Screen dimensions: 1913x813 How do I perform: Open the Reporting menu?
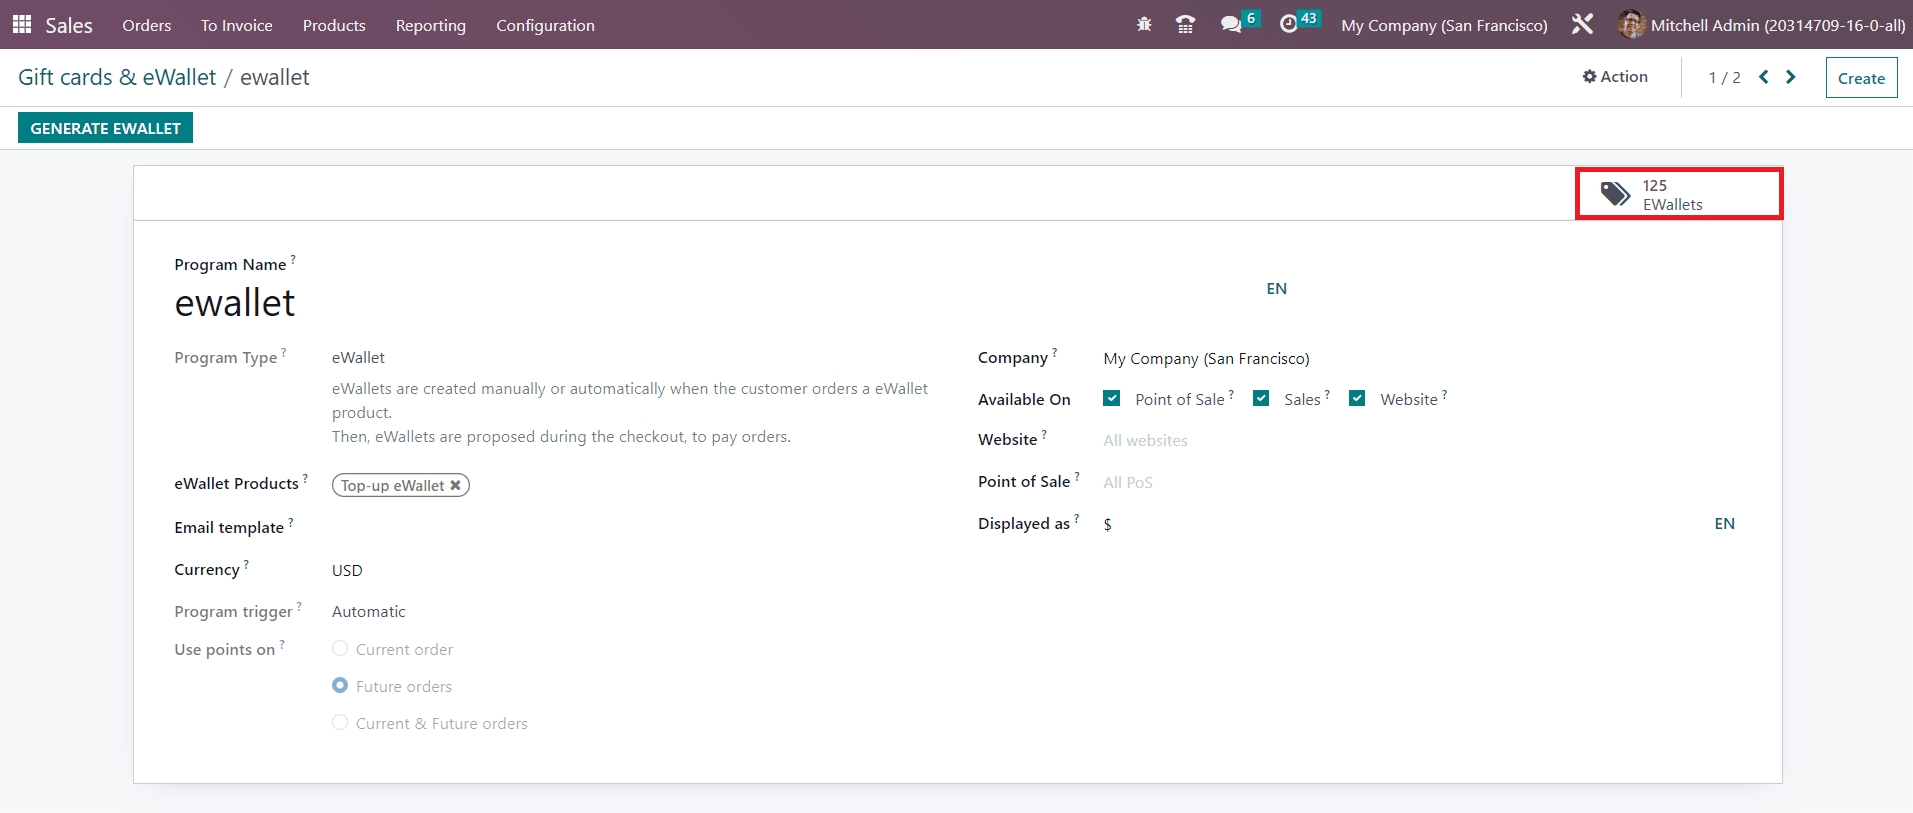tap(430, 25)
